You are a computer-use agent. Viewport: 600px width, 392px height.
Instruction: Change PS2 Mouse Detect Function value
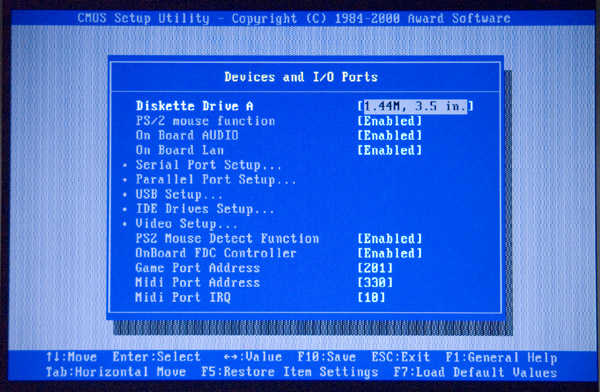(389, 238)
